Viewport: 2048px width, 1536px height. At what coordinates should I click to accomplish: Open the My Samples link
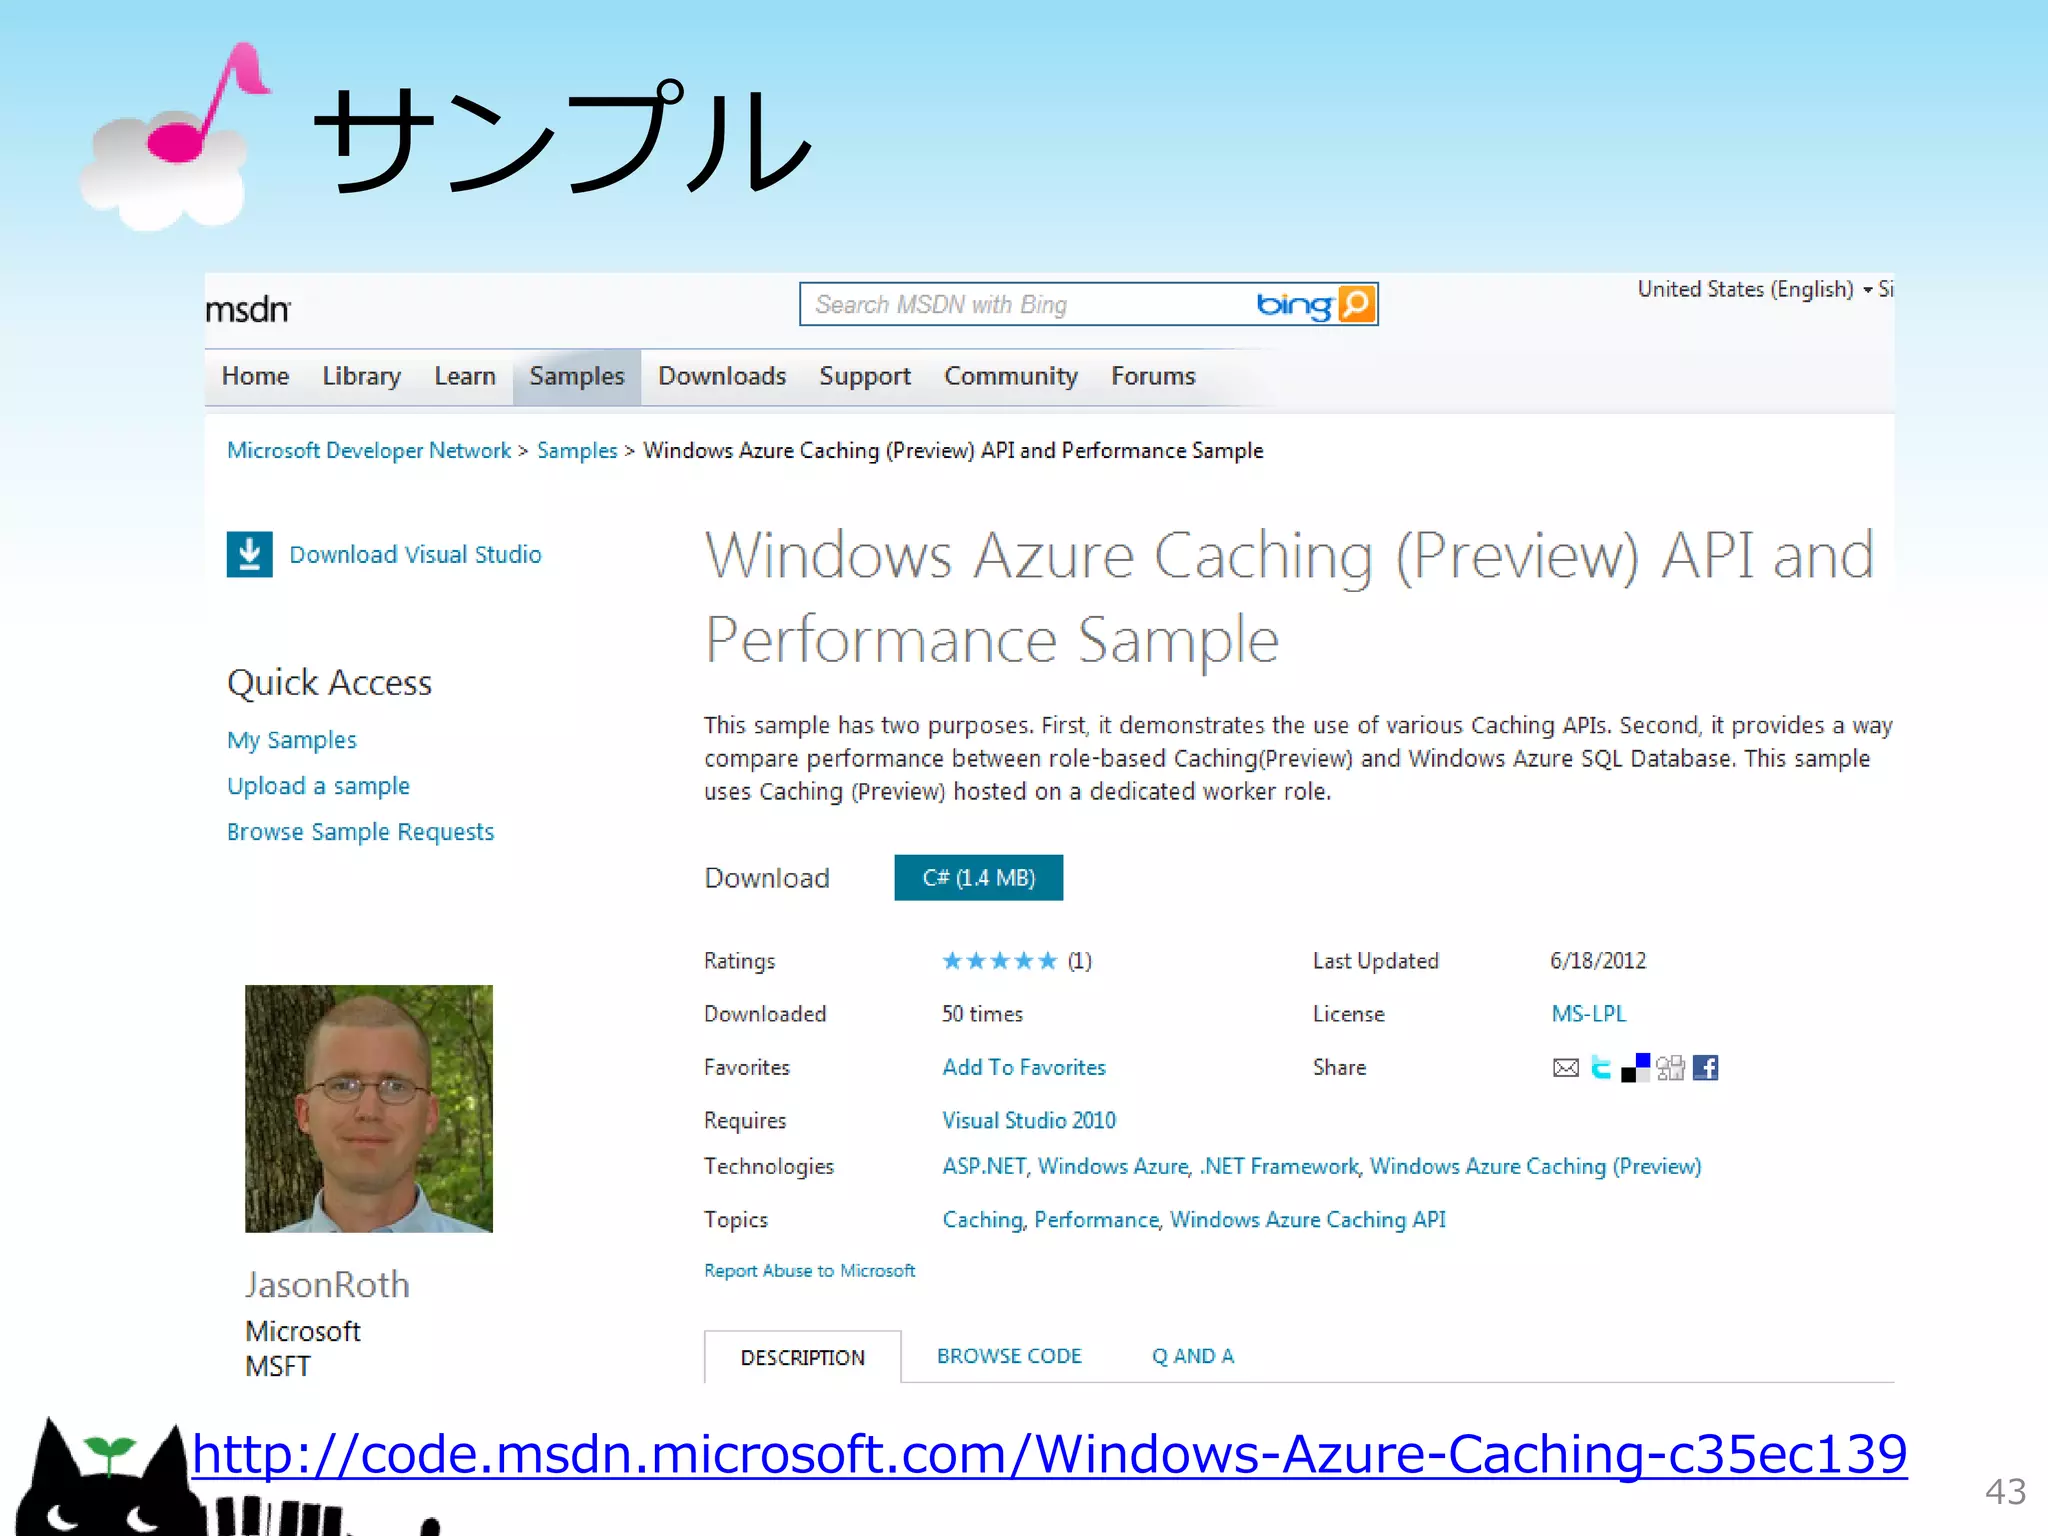coord(292,740)
